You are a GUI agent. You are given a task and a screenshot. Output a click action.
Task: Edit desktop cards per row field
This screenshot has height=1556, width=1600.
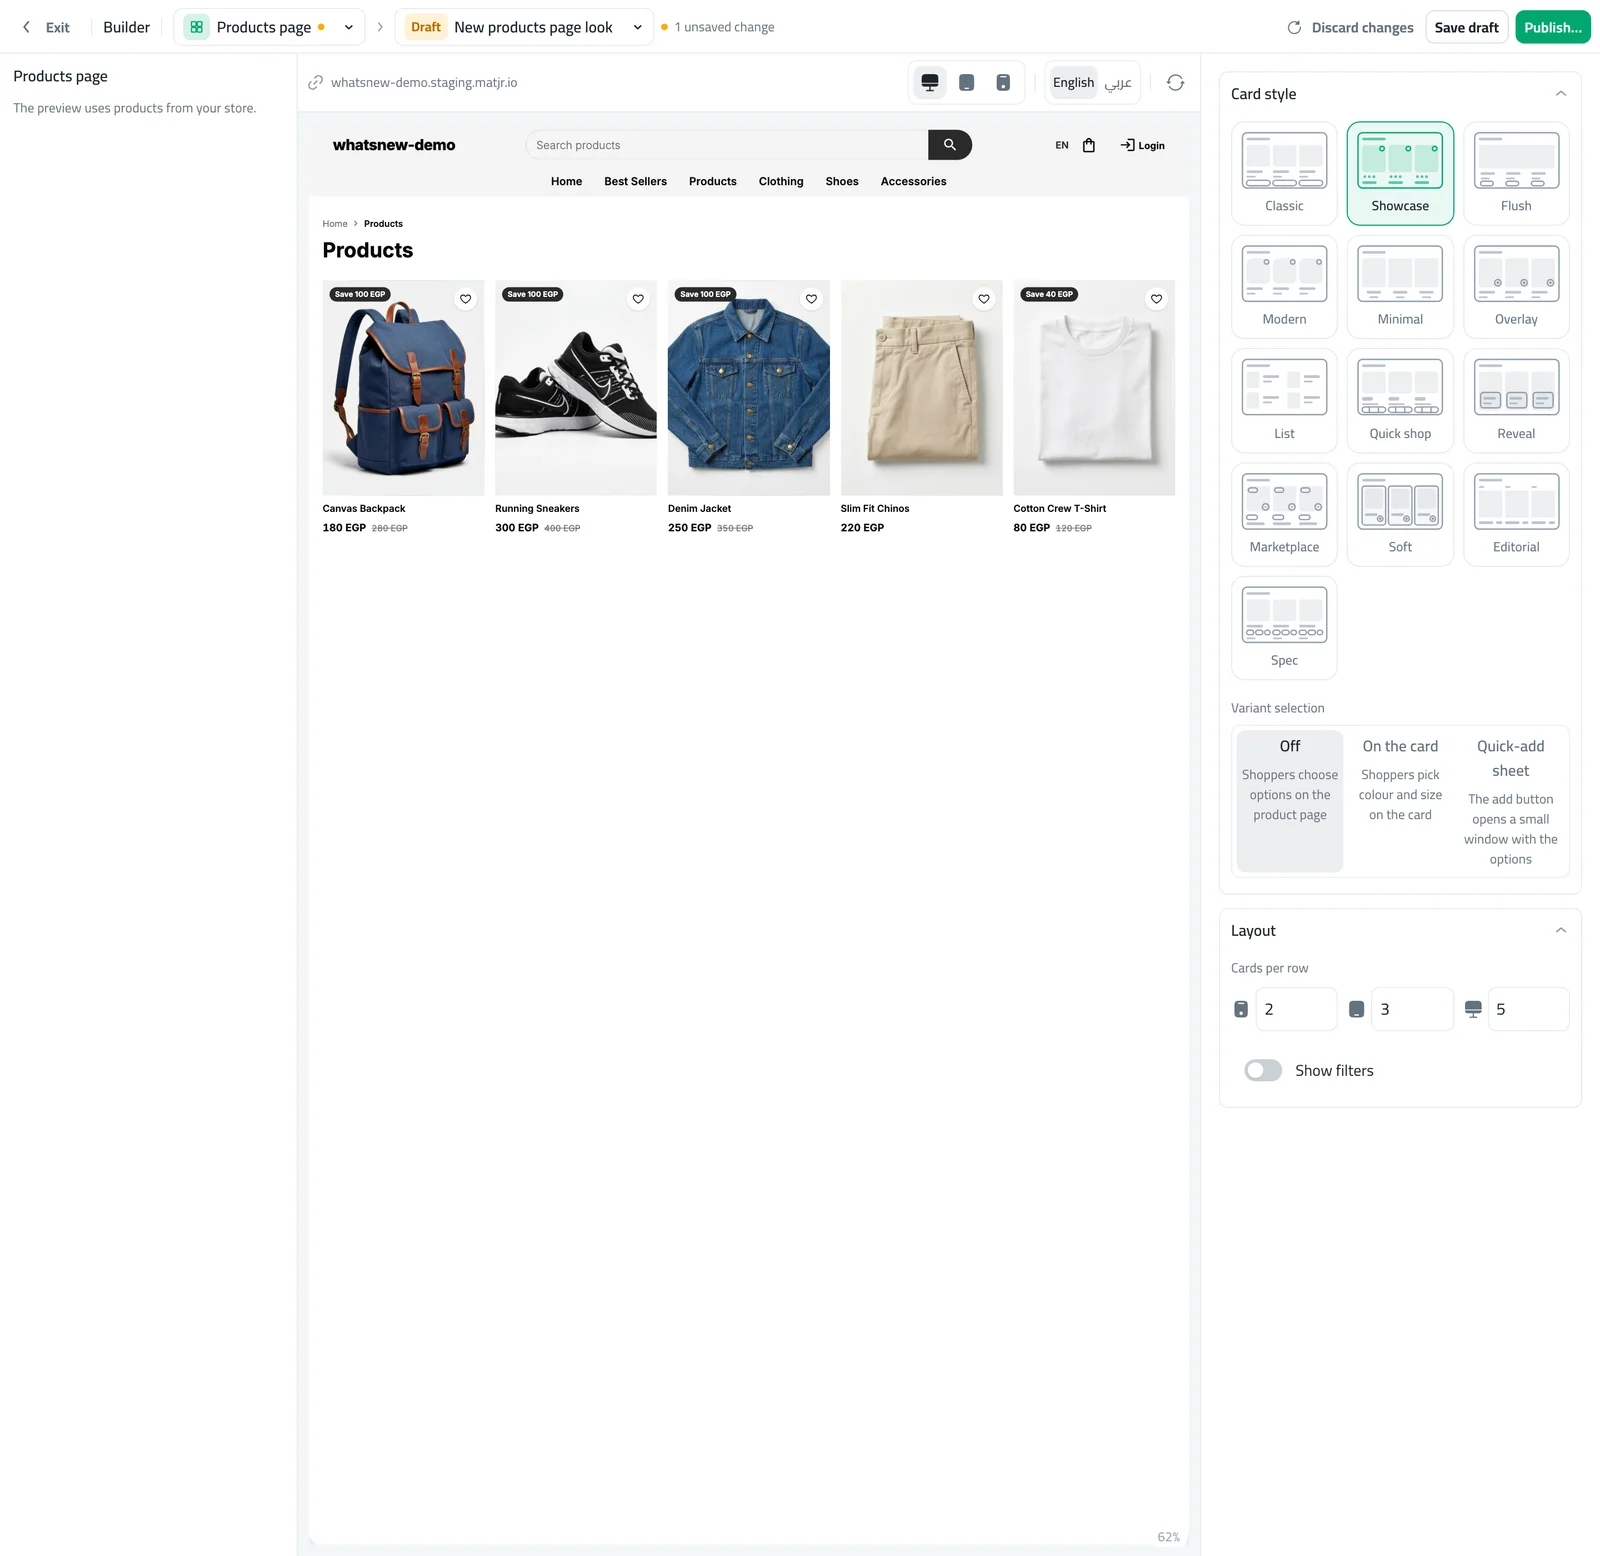pyautogui.click(x=1528, y=1009)
